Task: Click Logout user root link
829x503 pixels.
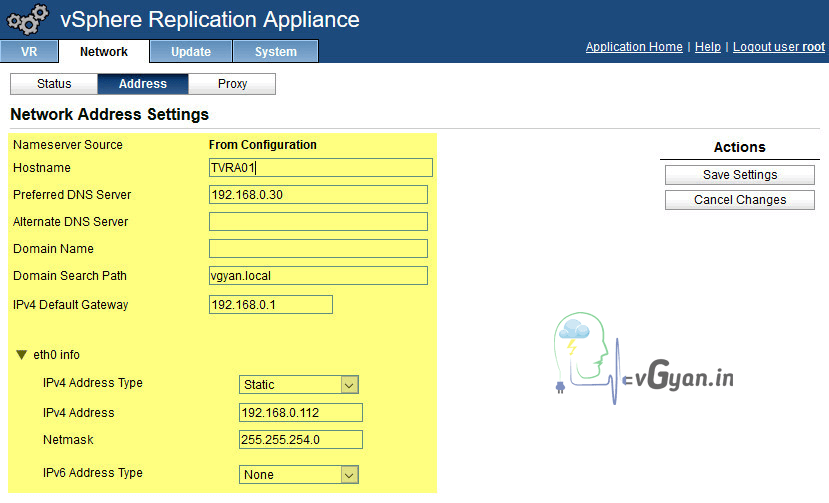Action: tap(779, 47)
